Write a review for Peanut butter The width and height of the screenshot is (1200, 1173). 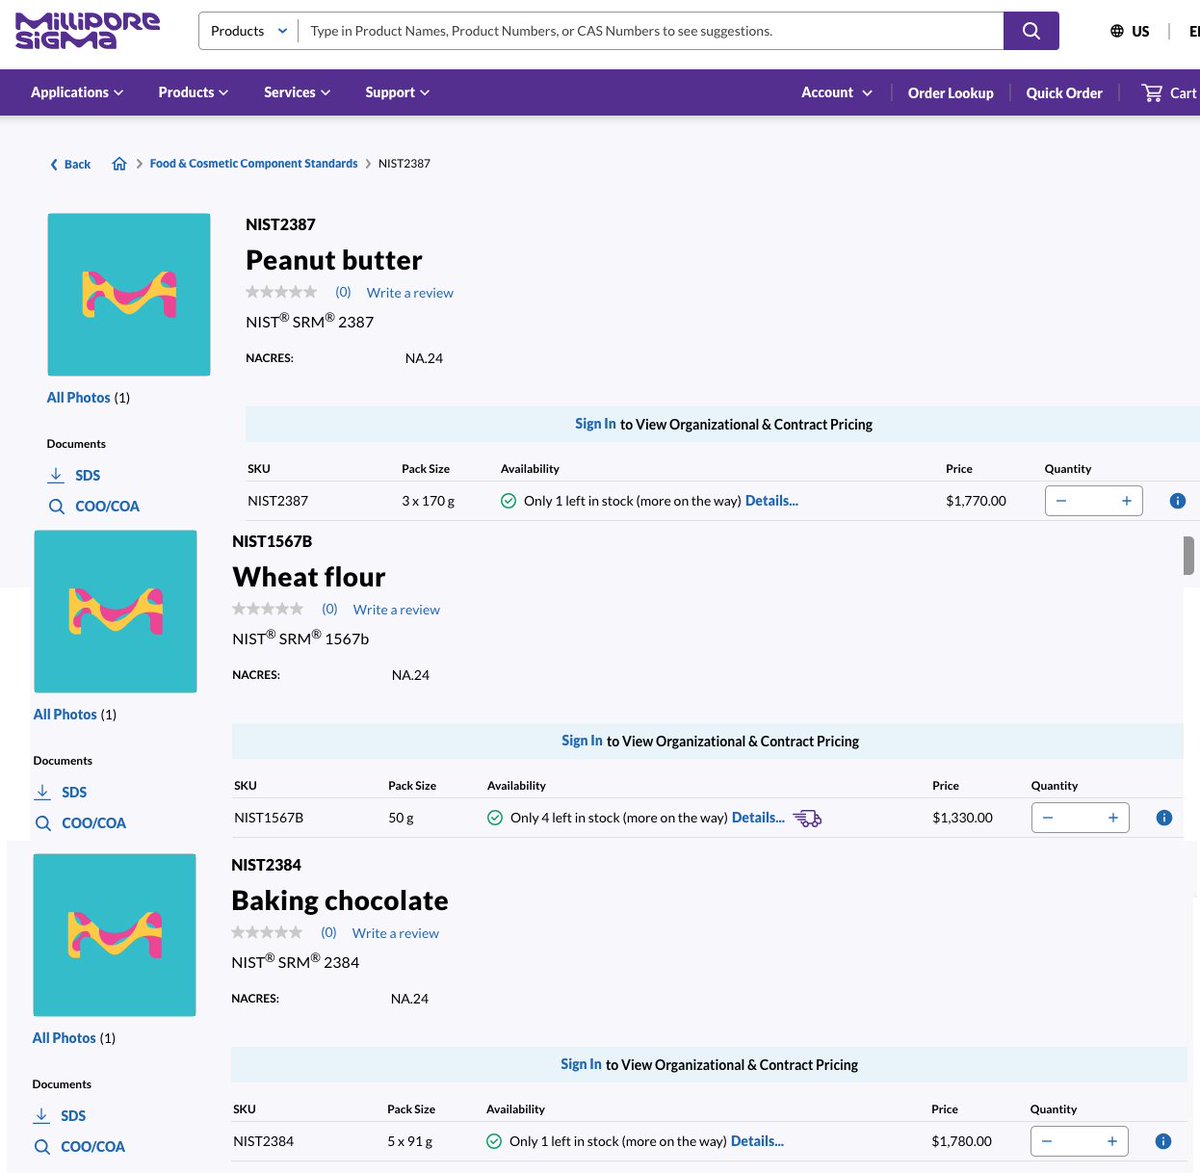pos(410,293)
